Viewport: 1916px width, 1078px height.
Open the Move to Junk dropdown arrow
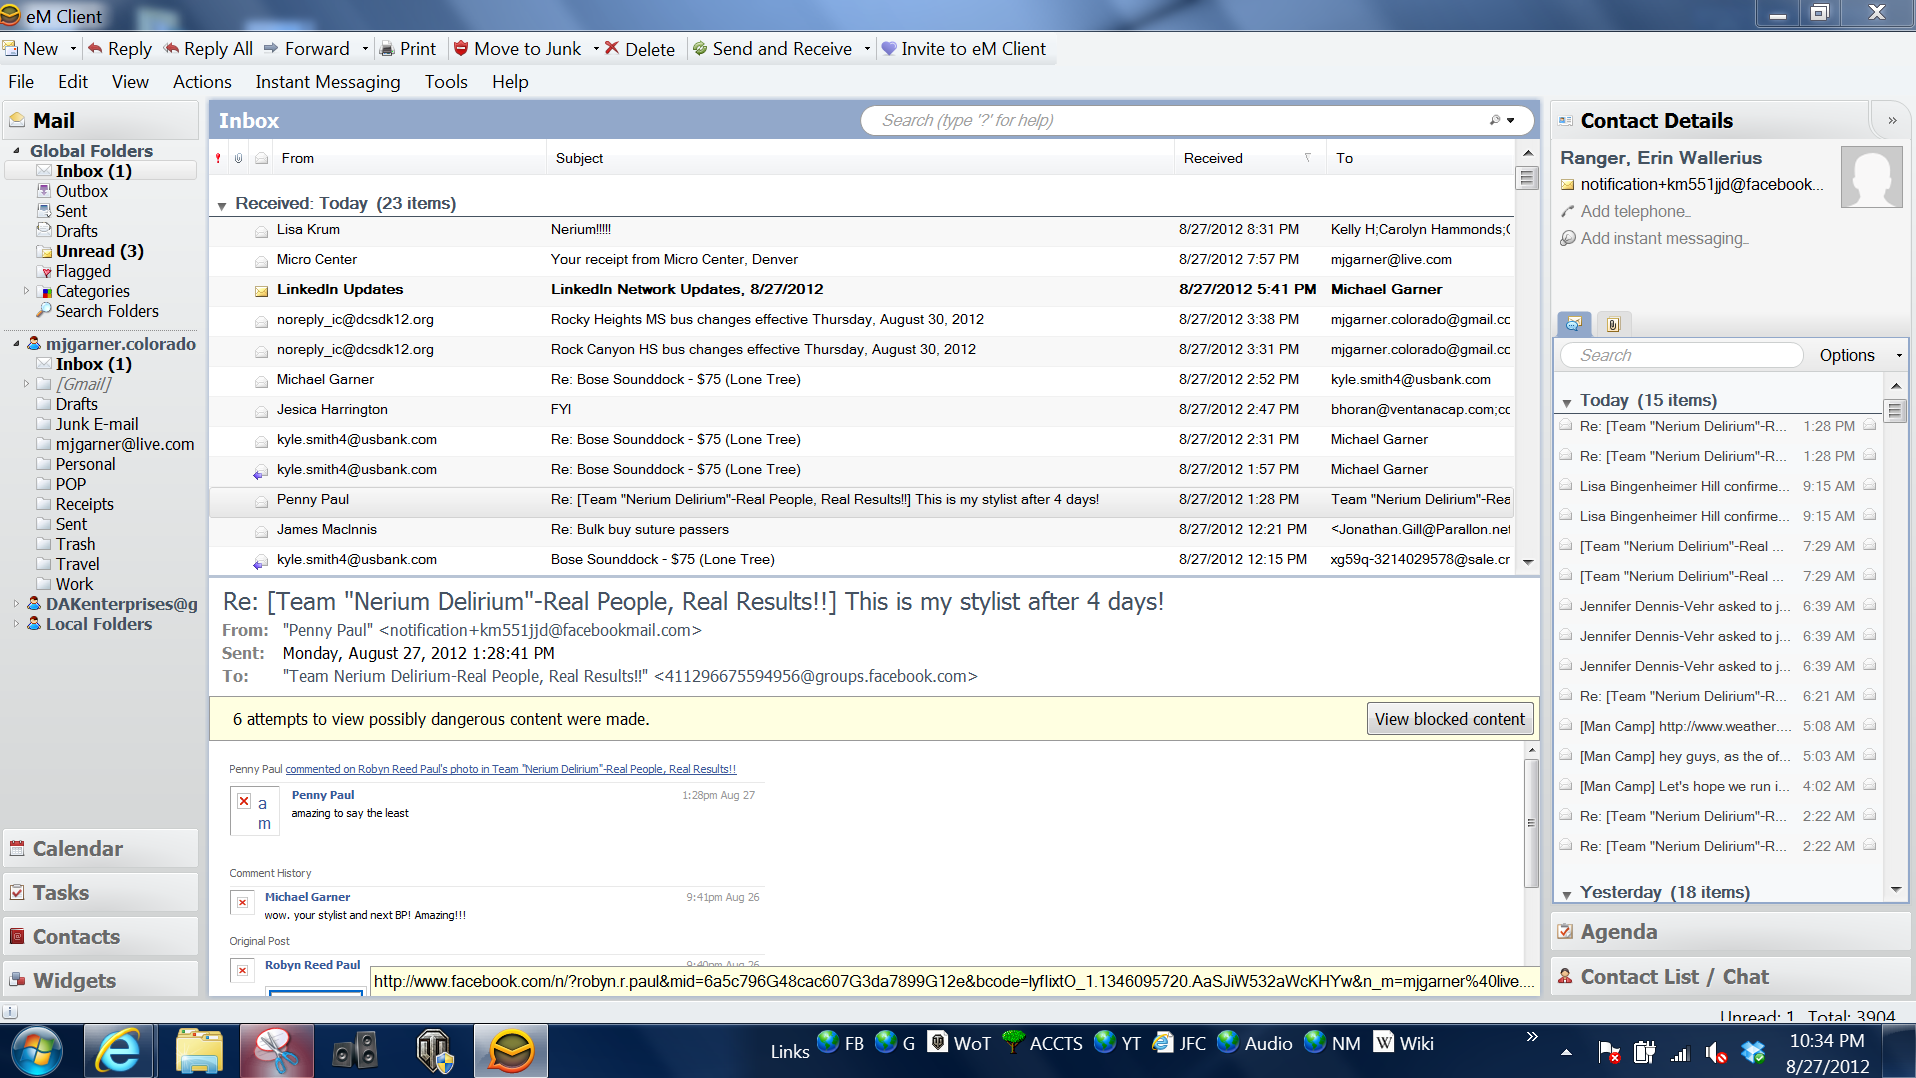595,49
